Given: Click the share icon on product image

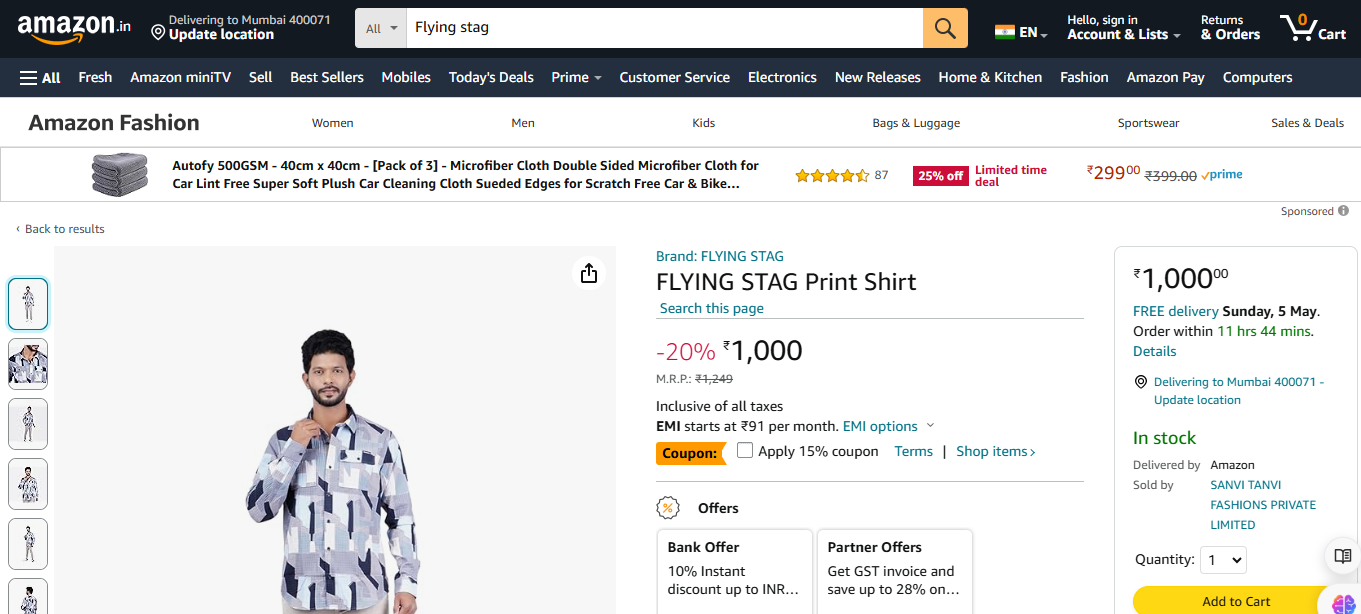Looking at the screenshot, I should click(589, 273).
